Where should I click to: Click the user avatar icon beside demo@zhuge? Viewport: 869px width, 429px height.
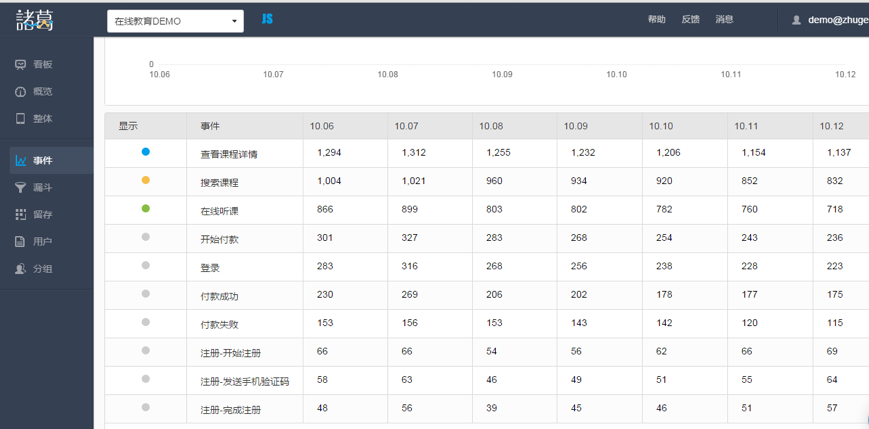796,20
